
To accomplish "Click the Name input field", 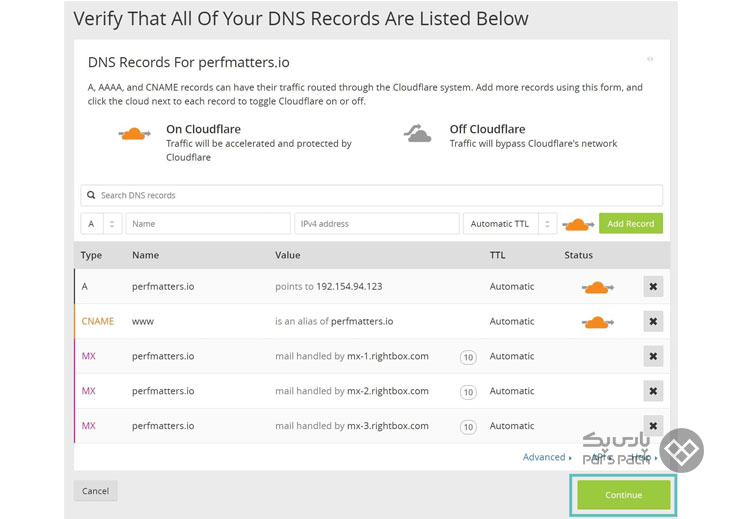I will (208, 223).
